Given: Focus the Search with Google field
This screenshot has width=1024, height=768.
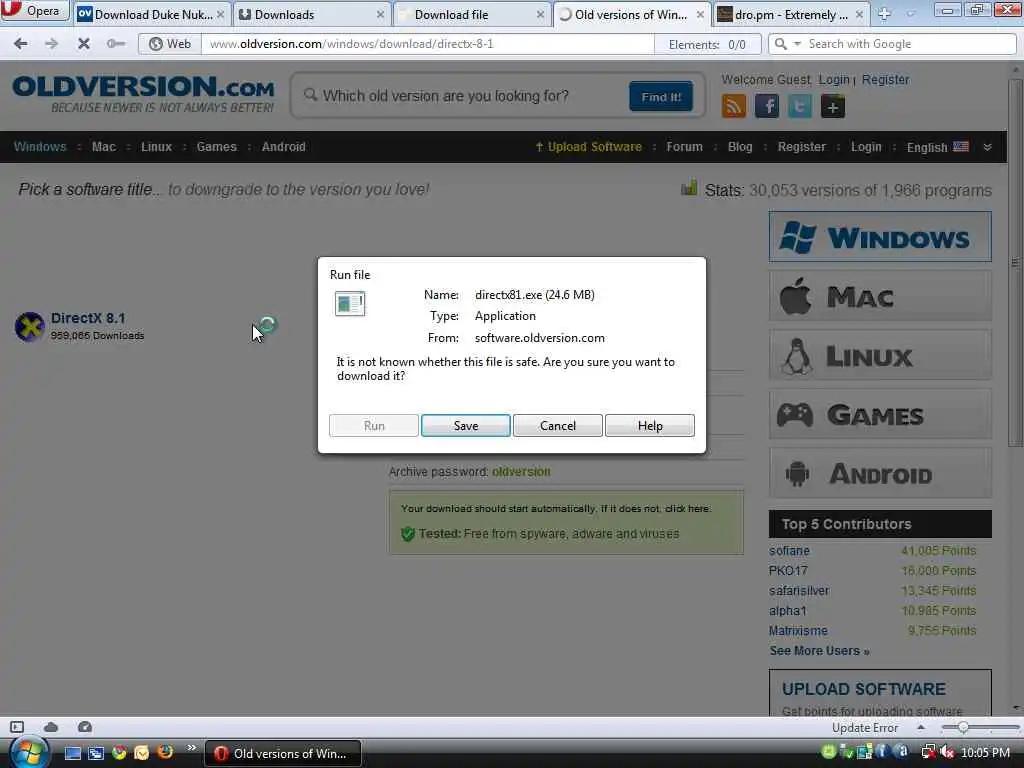Looking at the screenshot, I should click(x=908, y=44).
